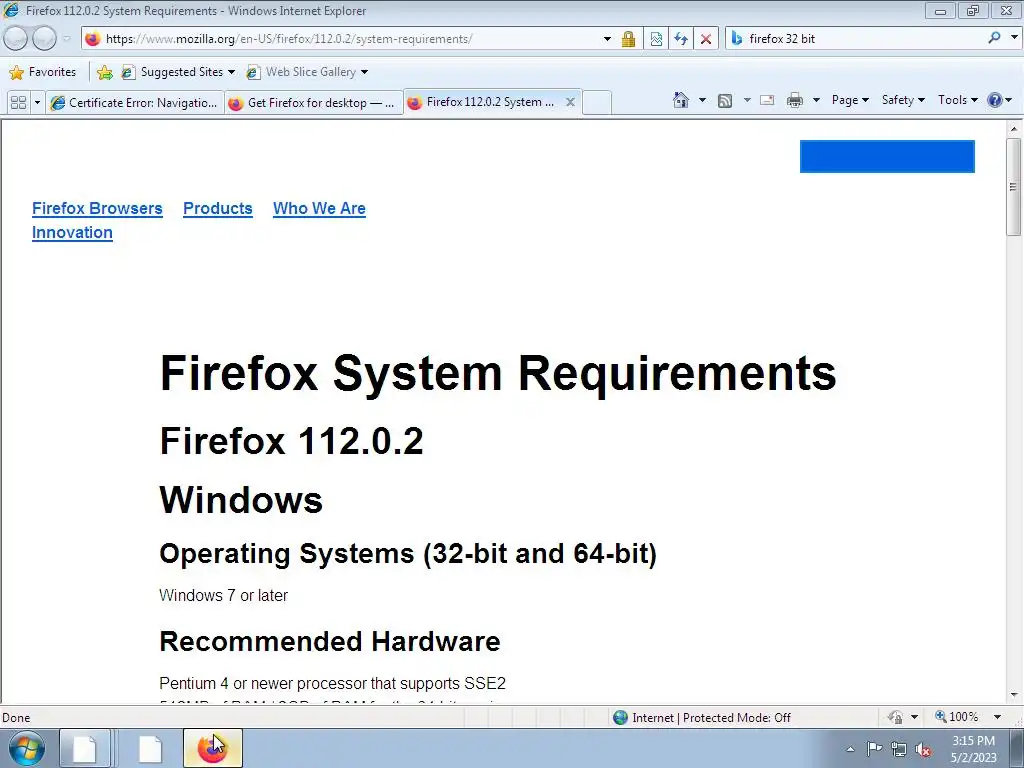Click the 100% zoom level button
The width and height of the screenshot is (1024, 768).
[x=957, y=717]
